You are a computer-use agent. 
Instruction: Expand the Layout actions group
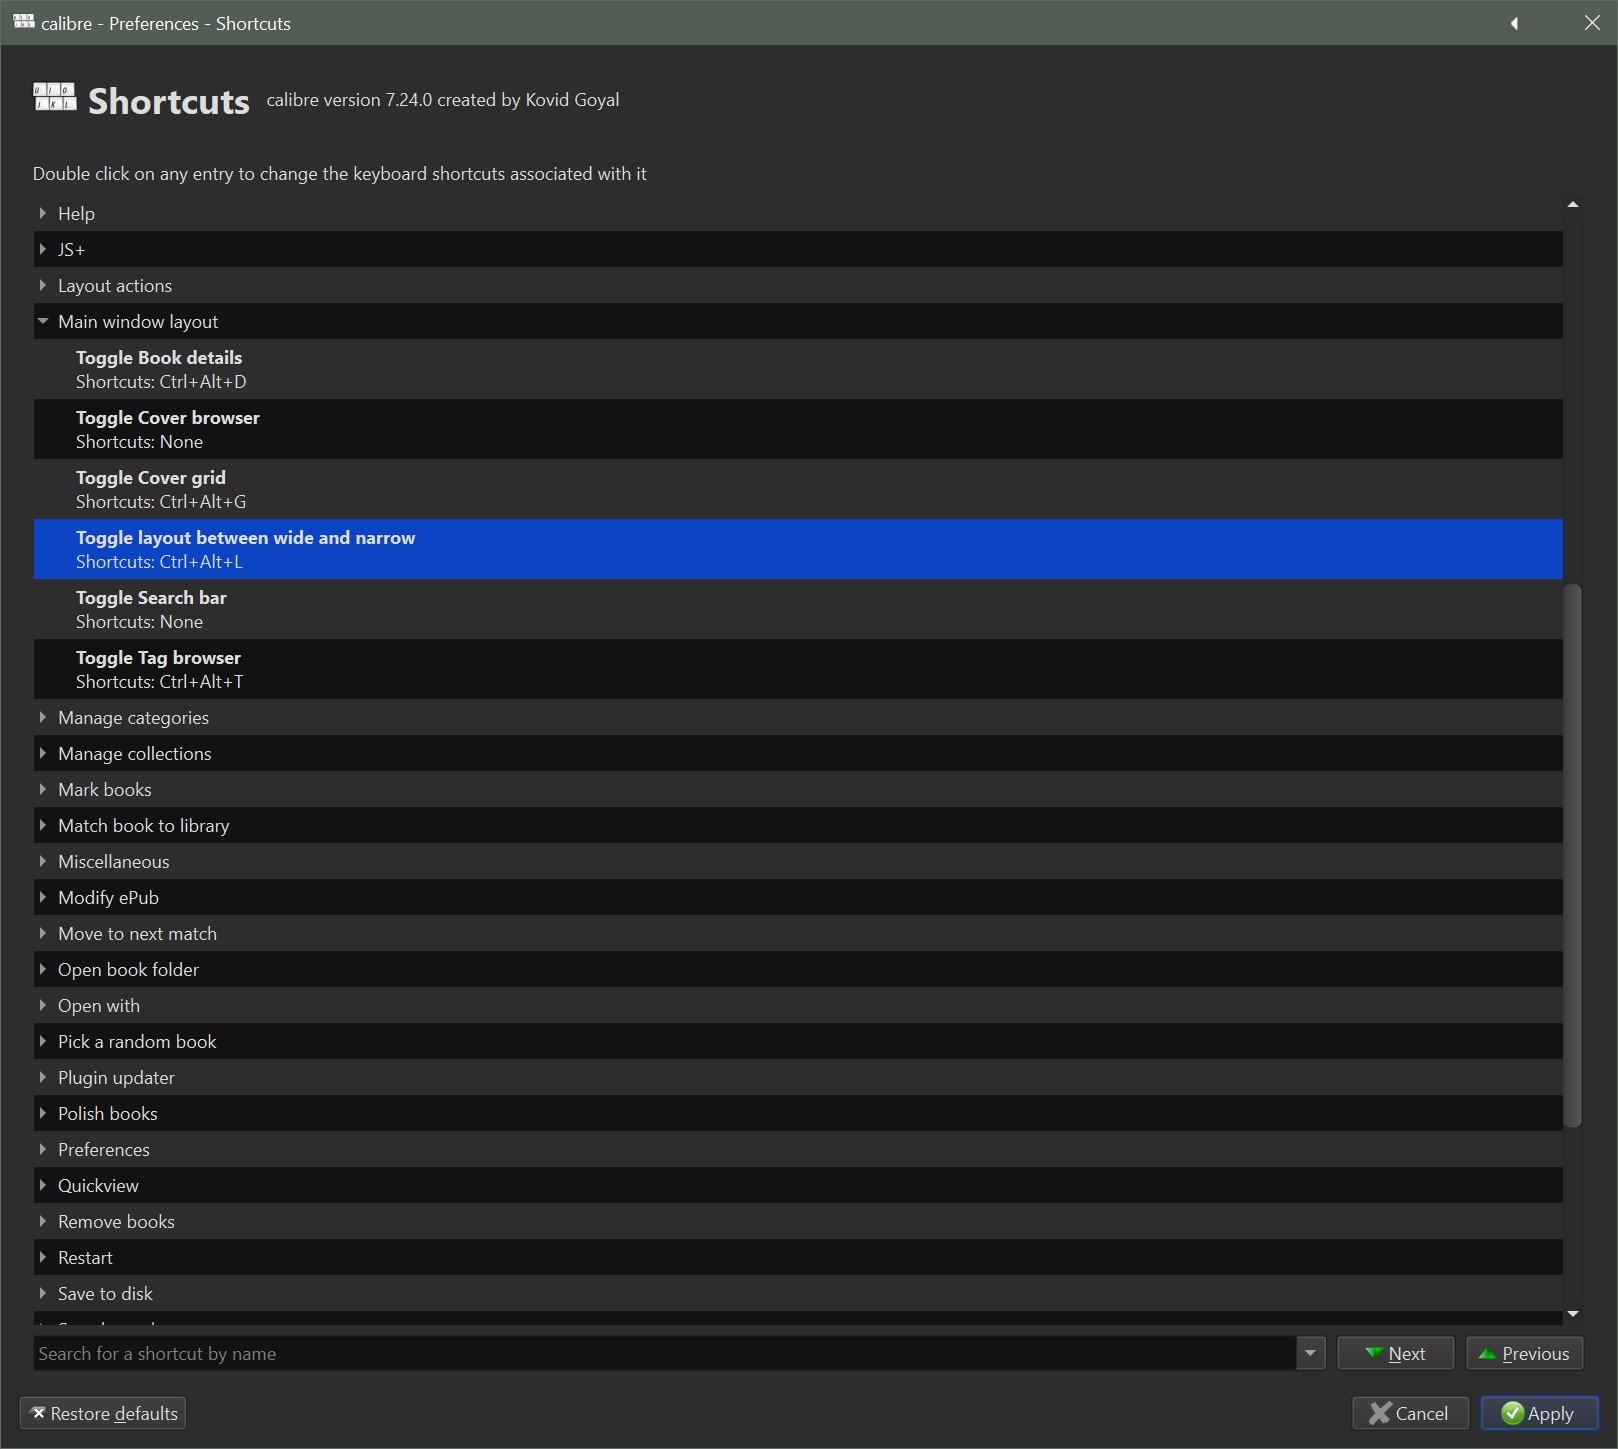click(x=43, y=285)
